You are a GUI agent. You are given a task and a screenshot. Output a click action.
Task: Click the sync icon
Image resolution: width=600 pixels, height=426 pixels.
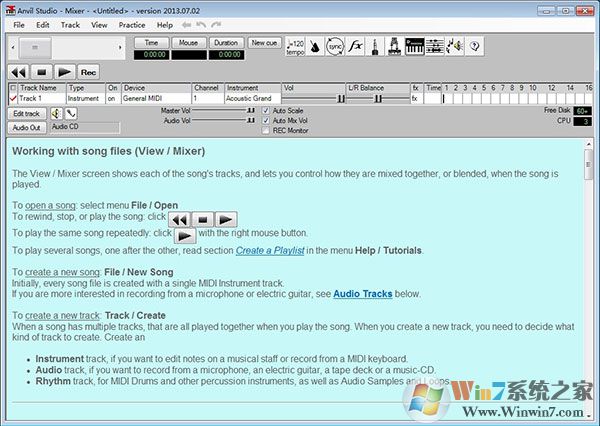click(335, 47)
